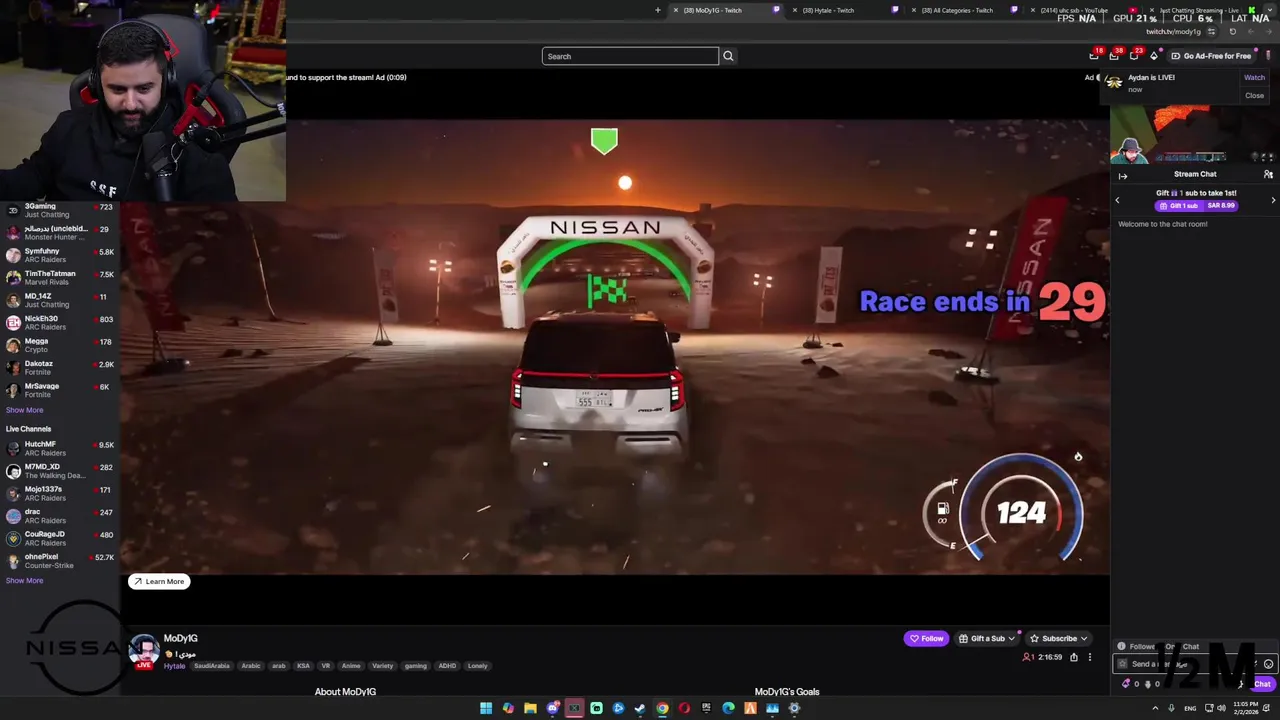This screenshot has width=1280, height=720.
Task: Click Show More under Live Channels
Action: [25, 580]
